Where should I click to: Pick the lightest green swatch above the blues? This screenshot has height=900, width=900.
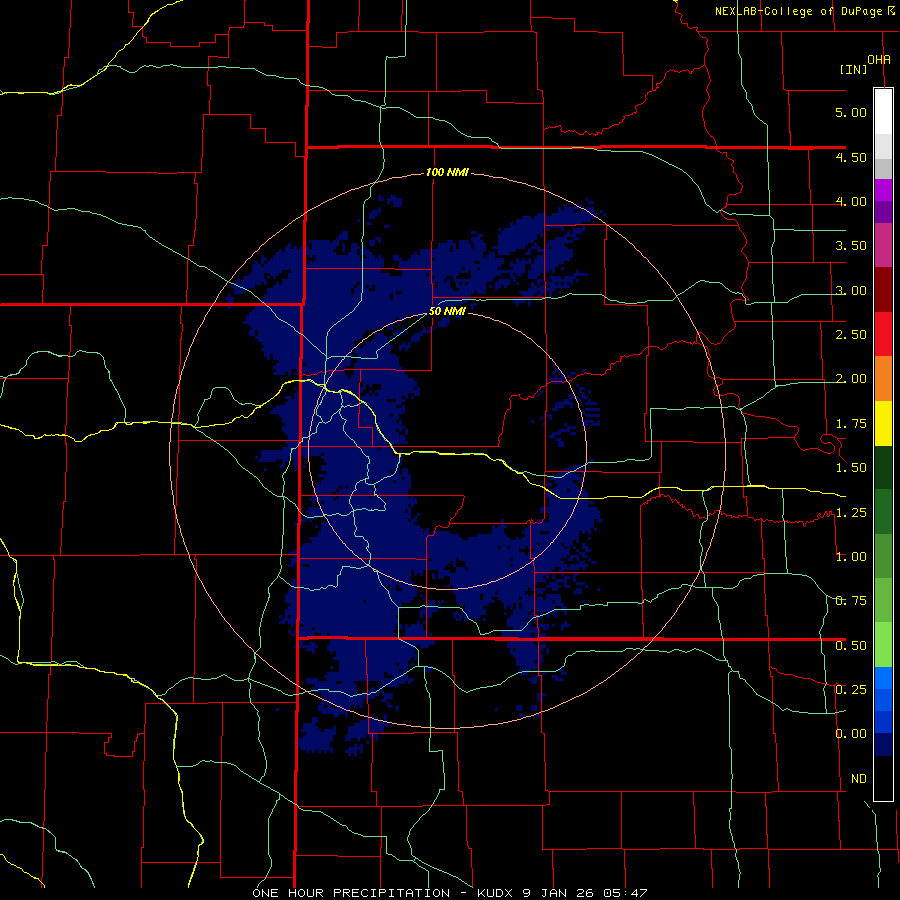tap(883, 645)
